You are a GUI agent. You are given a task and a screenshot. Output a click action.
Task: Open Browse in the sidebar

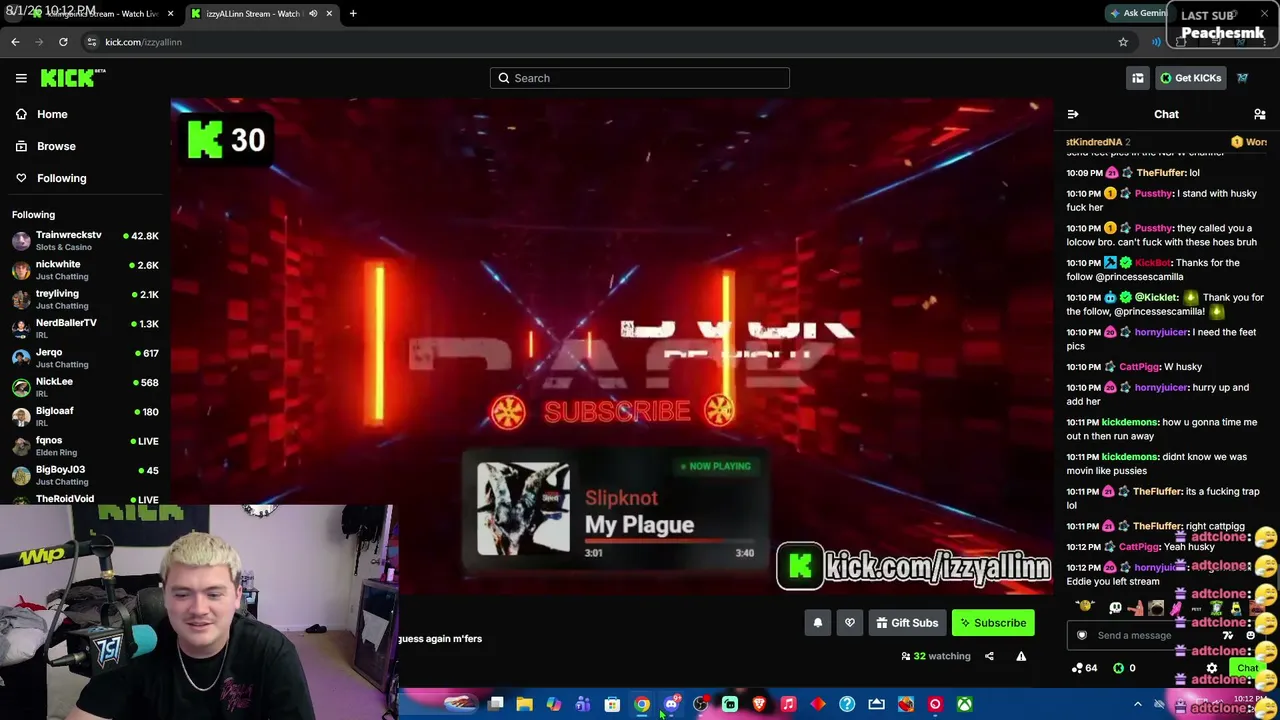click(56, 146)
